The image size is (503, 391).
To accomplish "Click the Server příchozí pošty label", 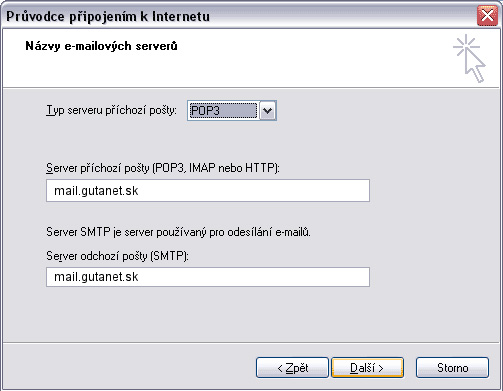I will tap(163, 168).
